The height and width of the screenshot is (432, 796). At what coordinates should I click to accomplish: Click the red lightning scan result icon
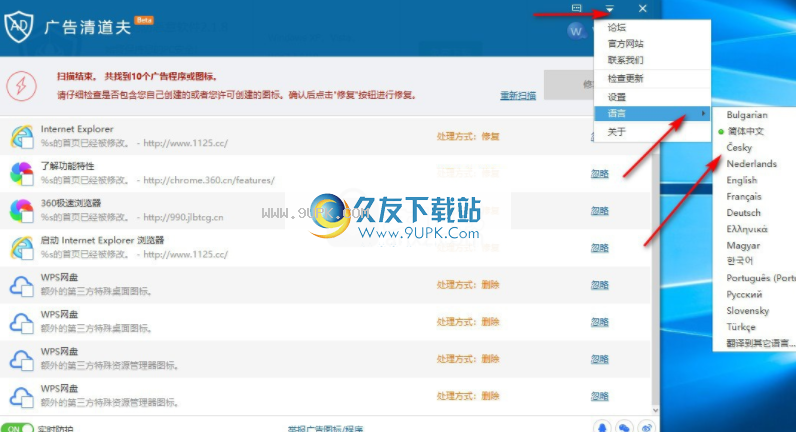tap(21, 86)
